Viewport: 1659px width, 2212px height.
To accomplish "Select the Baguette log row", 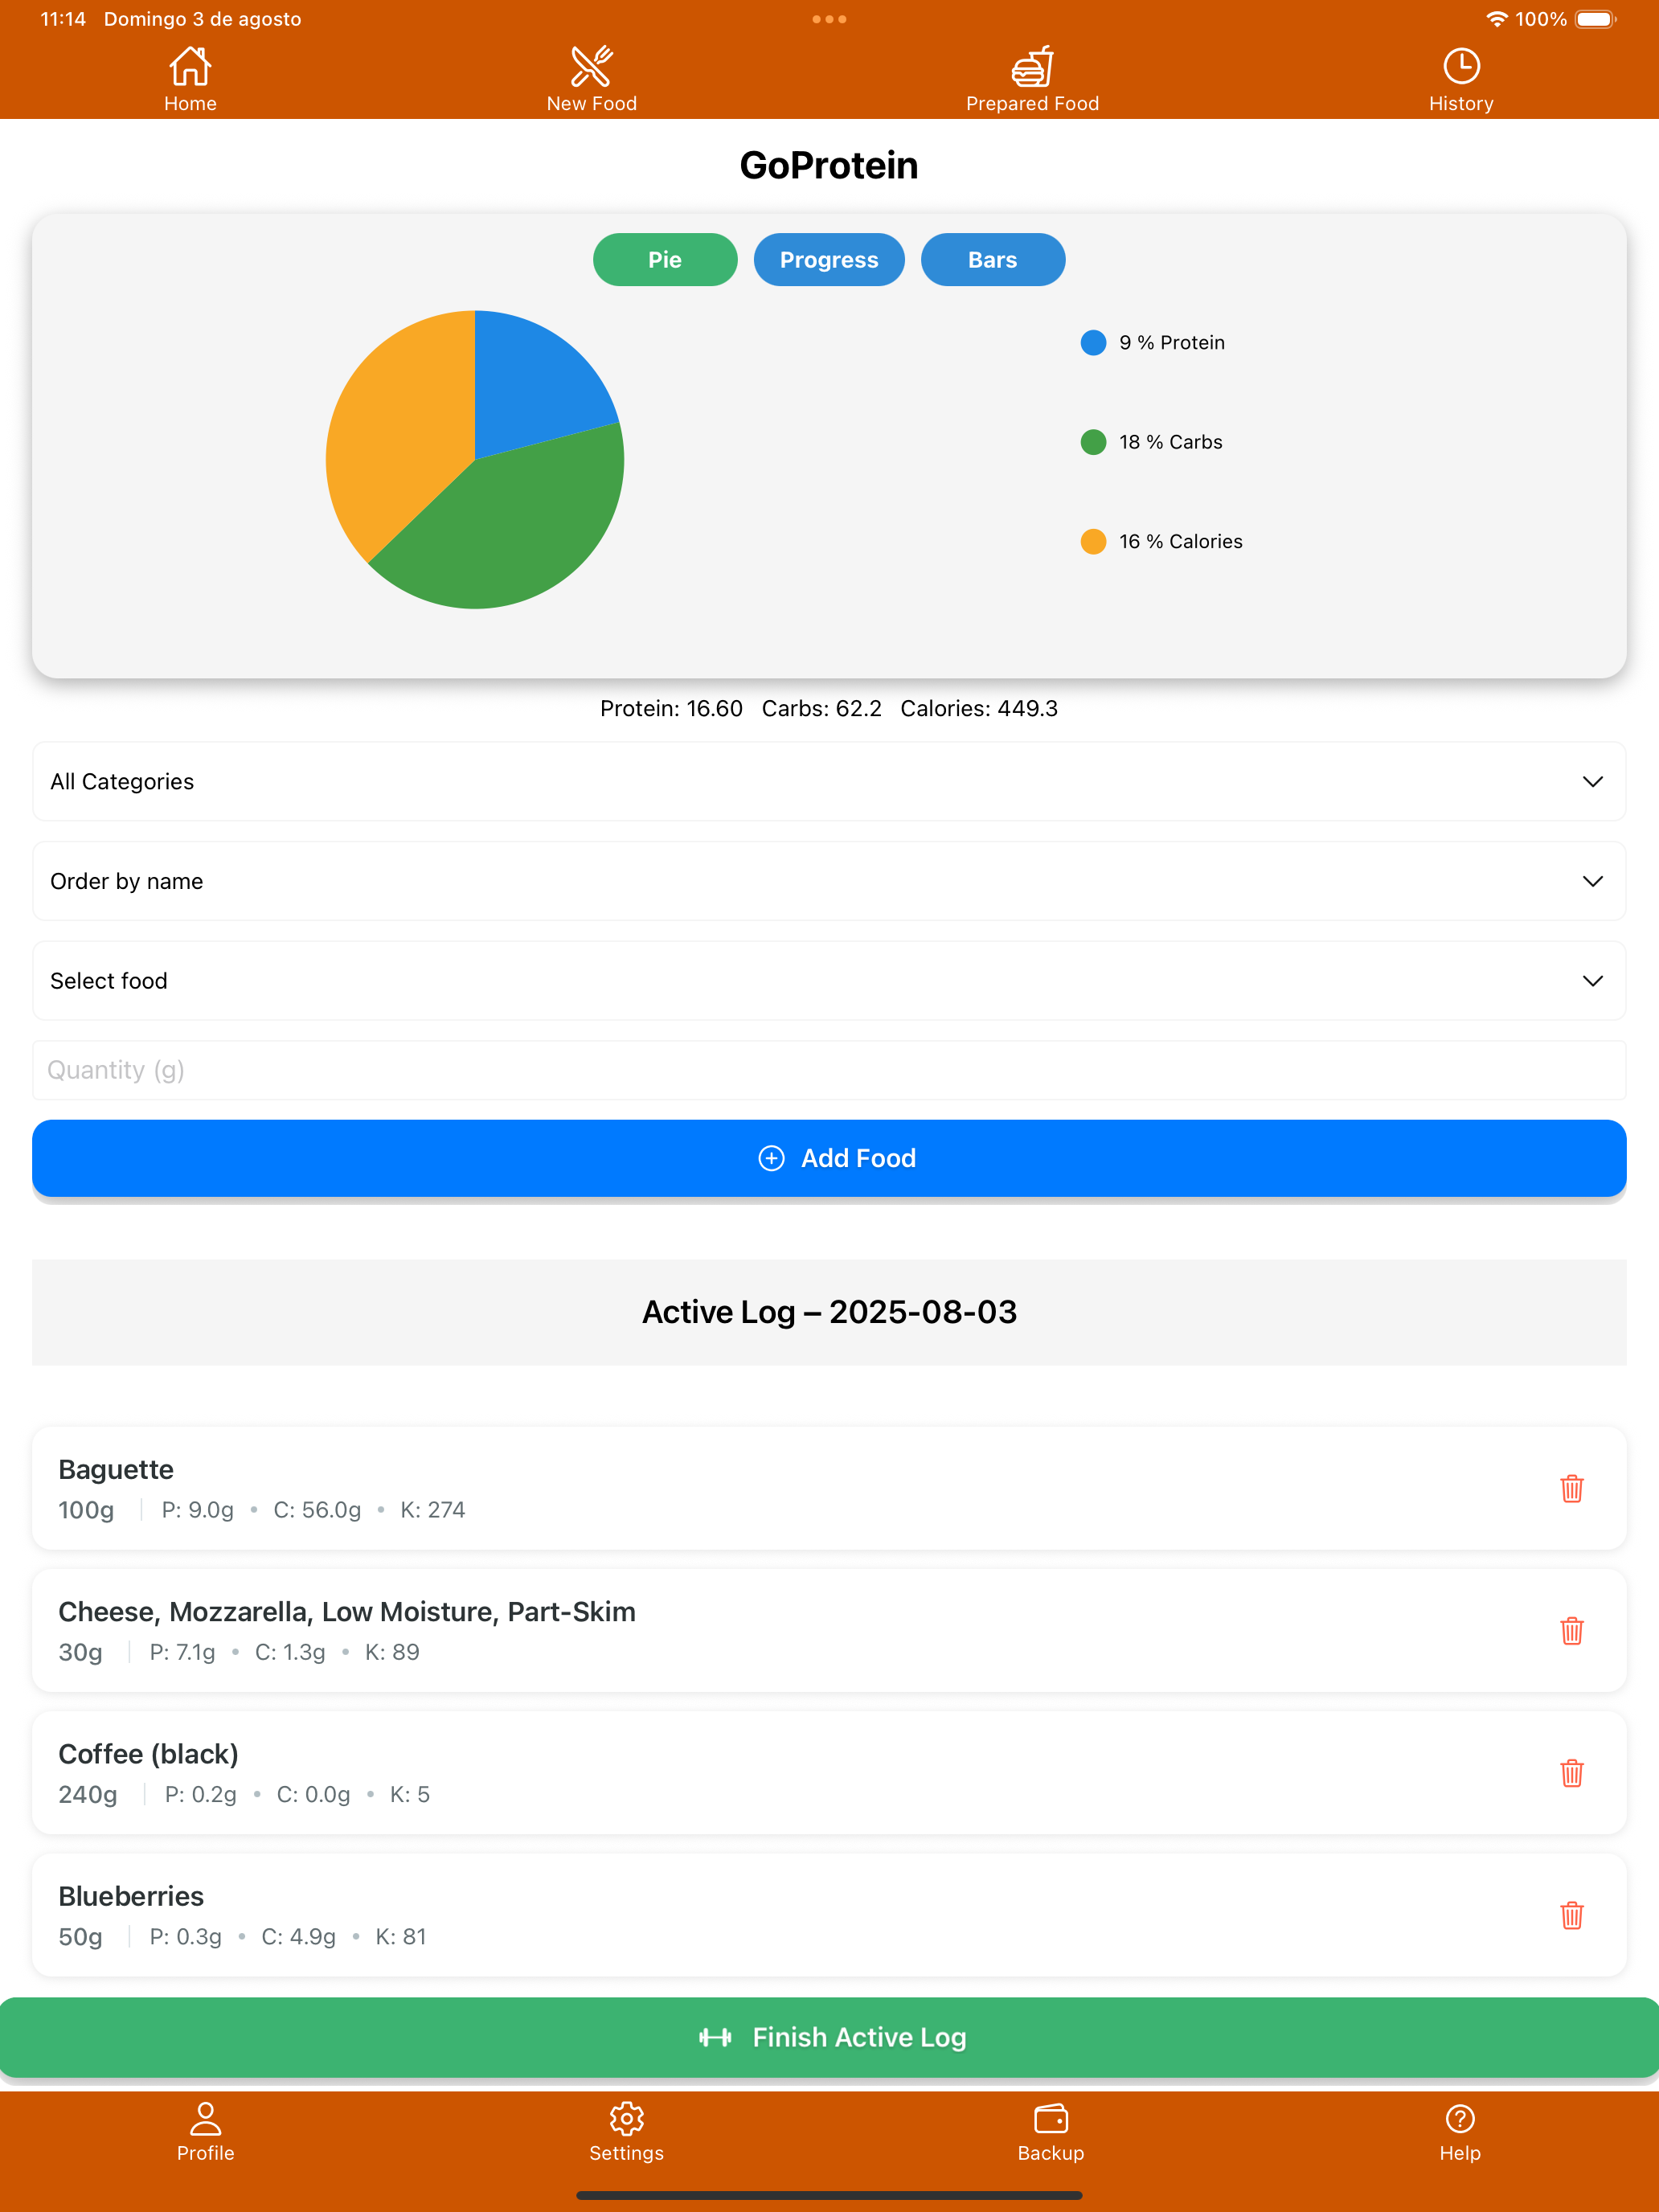I will click(x=829, y=1488).
